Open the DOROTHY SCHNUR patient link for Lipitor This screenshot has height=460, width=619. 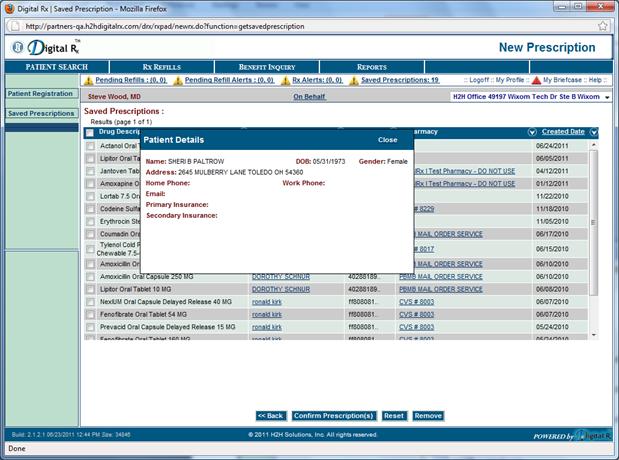pos(281,288)
